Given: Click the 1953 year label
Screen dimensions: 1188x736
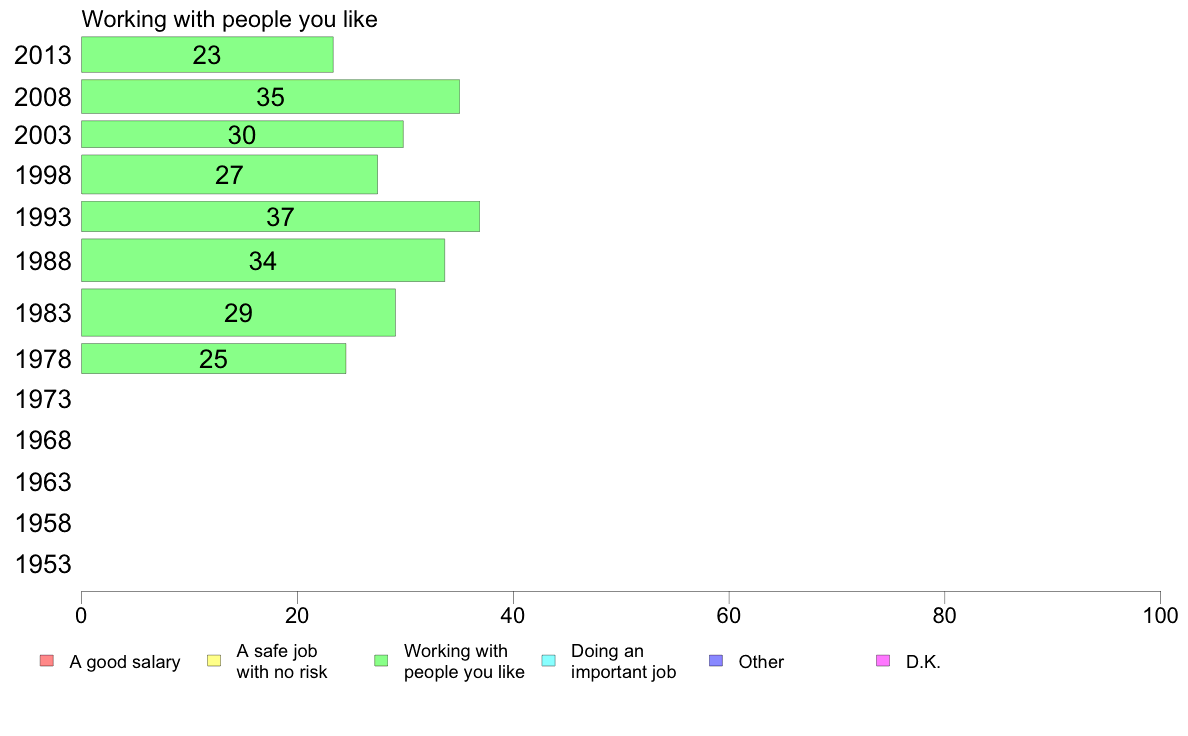Looking at the screenshot, I should coord(43,564).
